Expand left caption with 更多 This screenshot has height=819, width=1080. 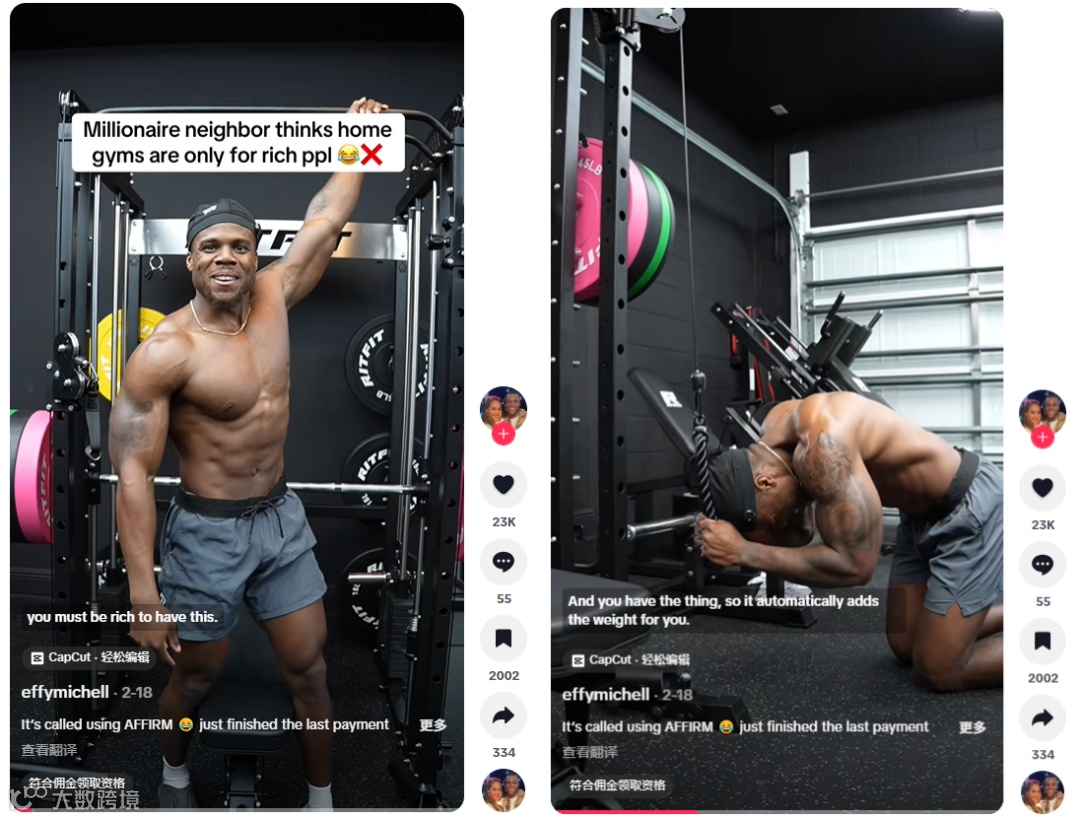[x=433, y=725]
